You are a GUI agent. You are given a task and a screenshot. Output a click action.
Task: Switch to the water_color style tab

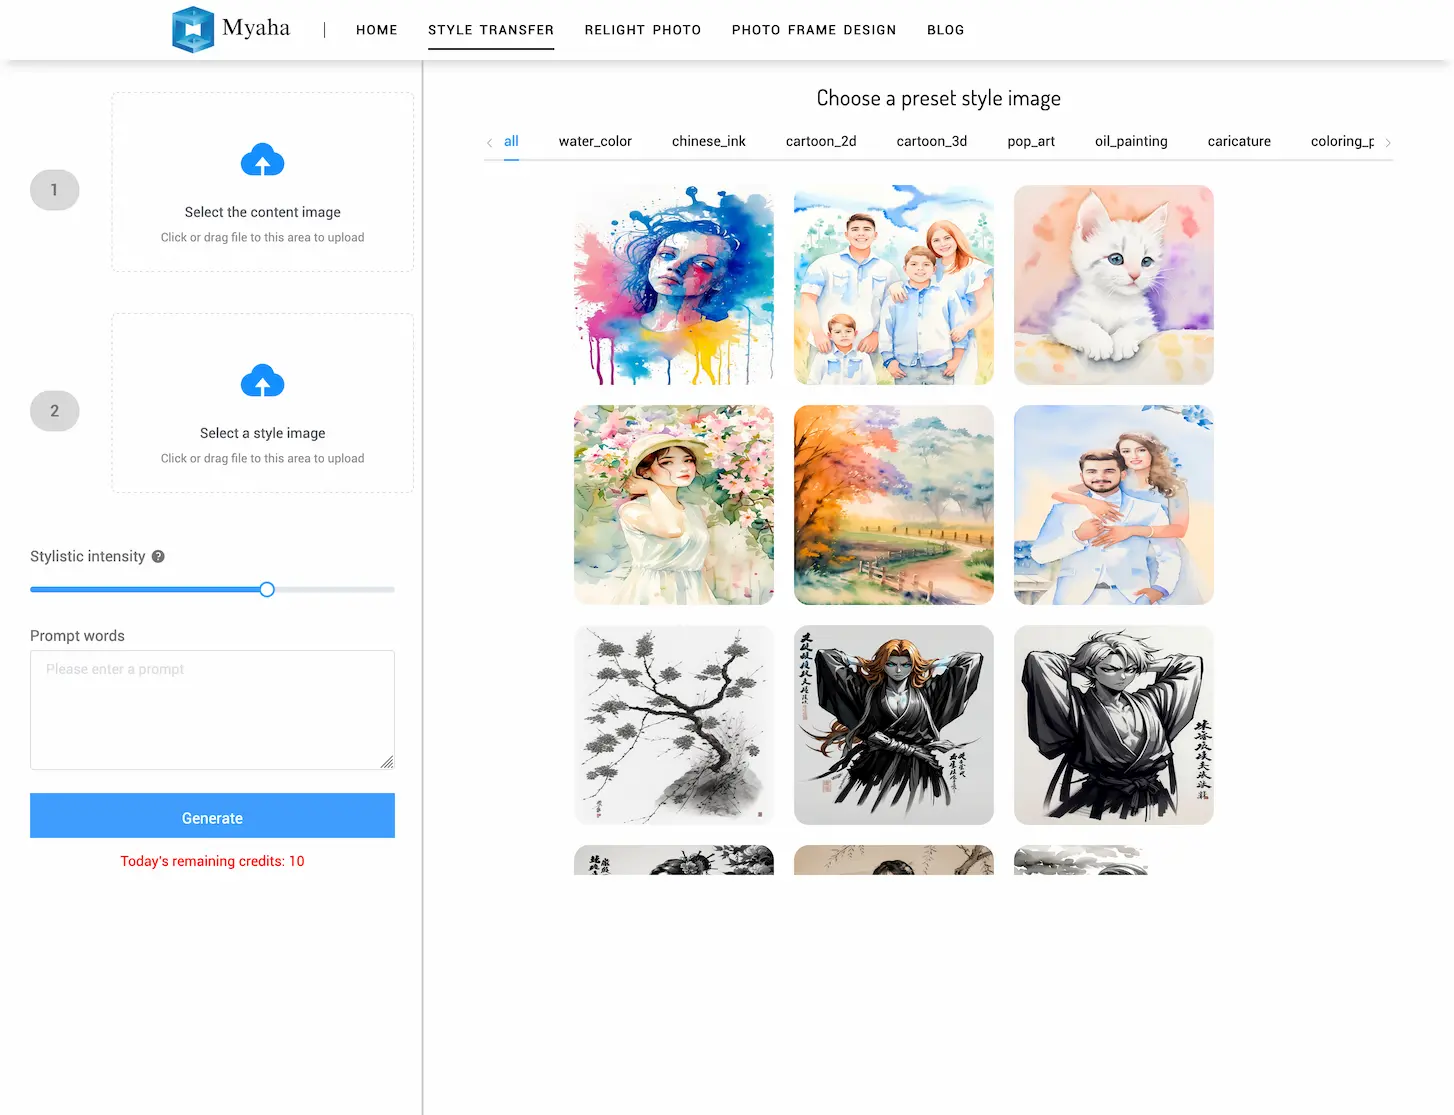coord(595,141)
